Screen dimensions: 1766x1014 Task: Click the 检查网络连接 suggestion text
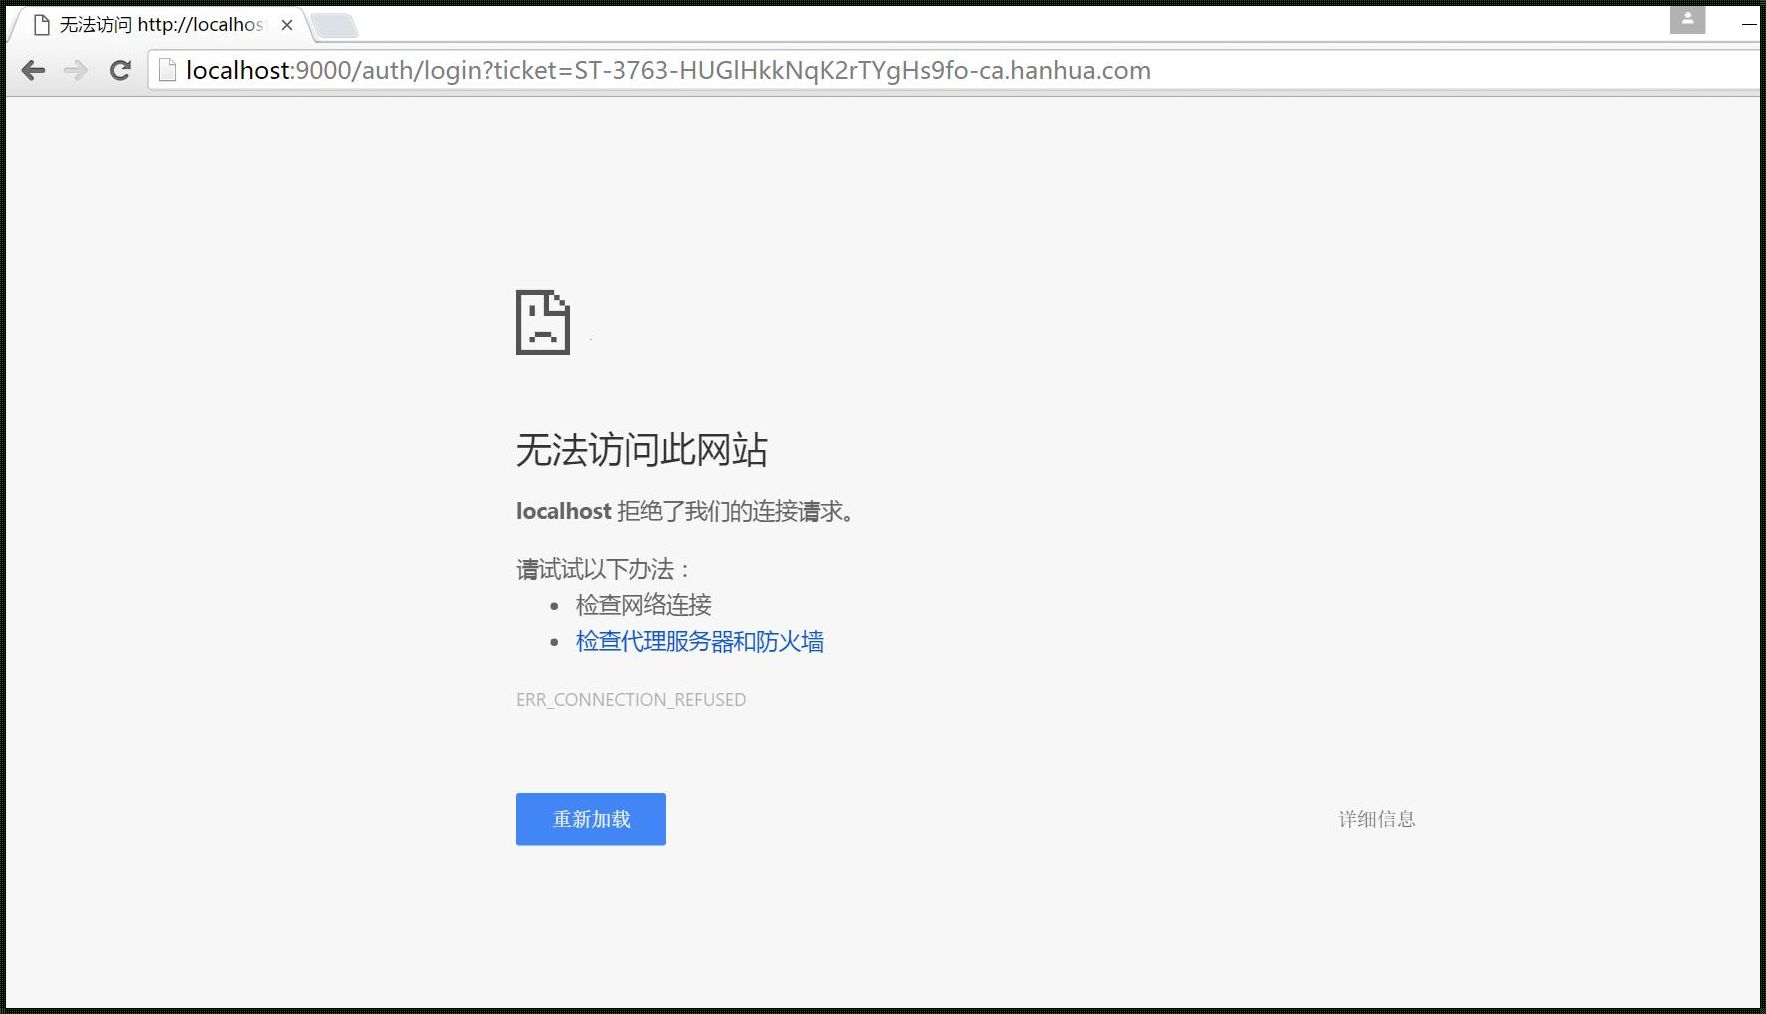coord(643,605)
